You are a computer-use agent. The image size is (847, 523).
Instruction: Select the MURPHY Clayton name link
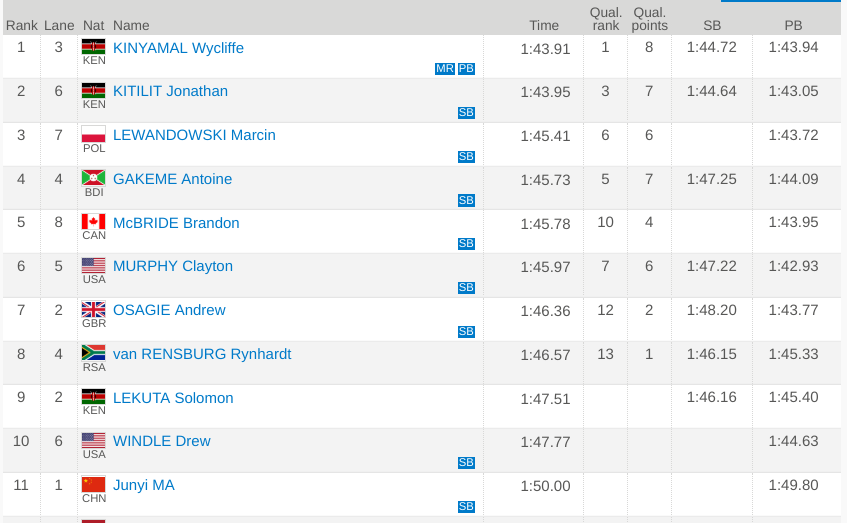(x=172, y=266)
